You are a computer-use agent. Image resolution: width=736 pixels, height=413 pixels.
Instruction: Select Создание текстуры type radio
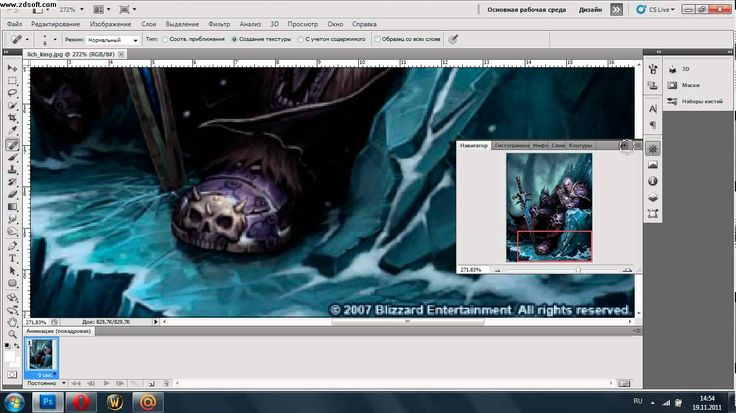coord(234,39)
